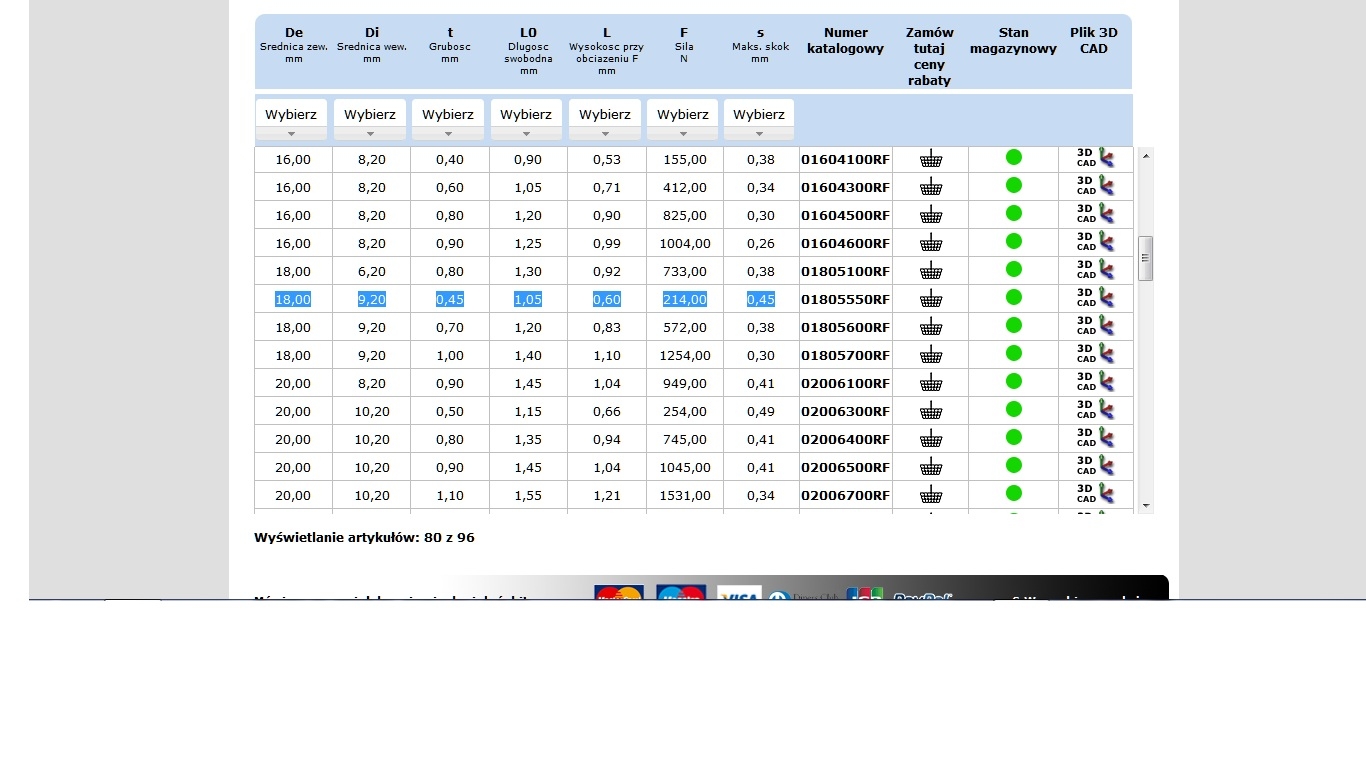Click force value 1004,00

(685, 243)
